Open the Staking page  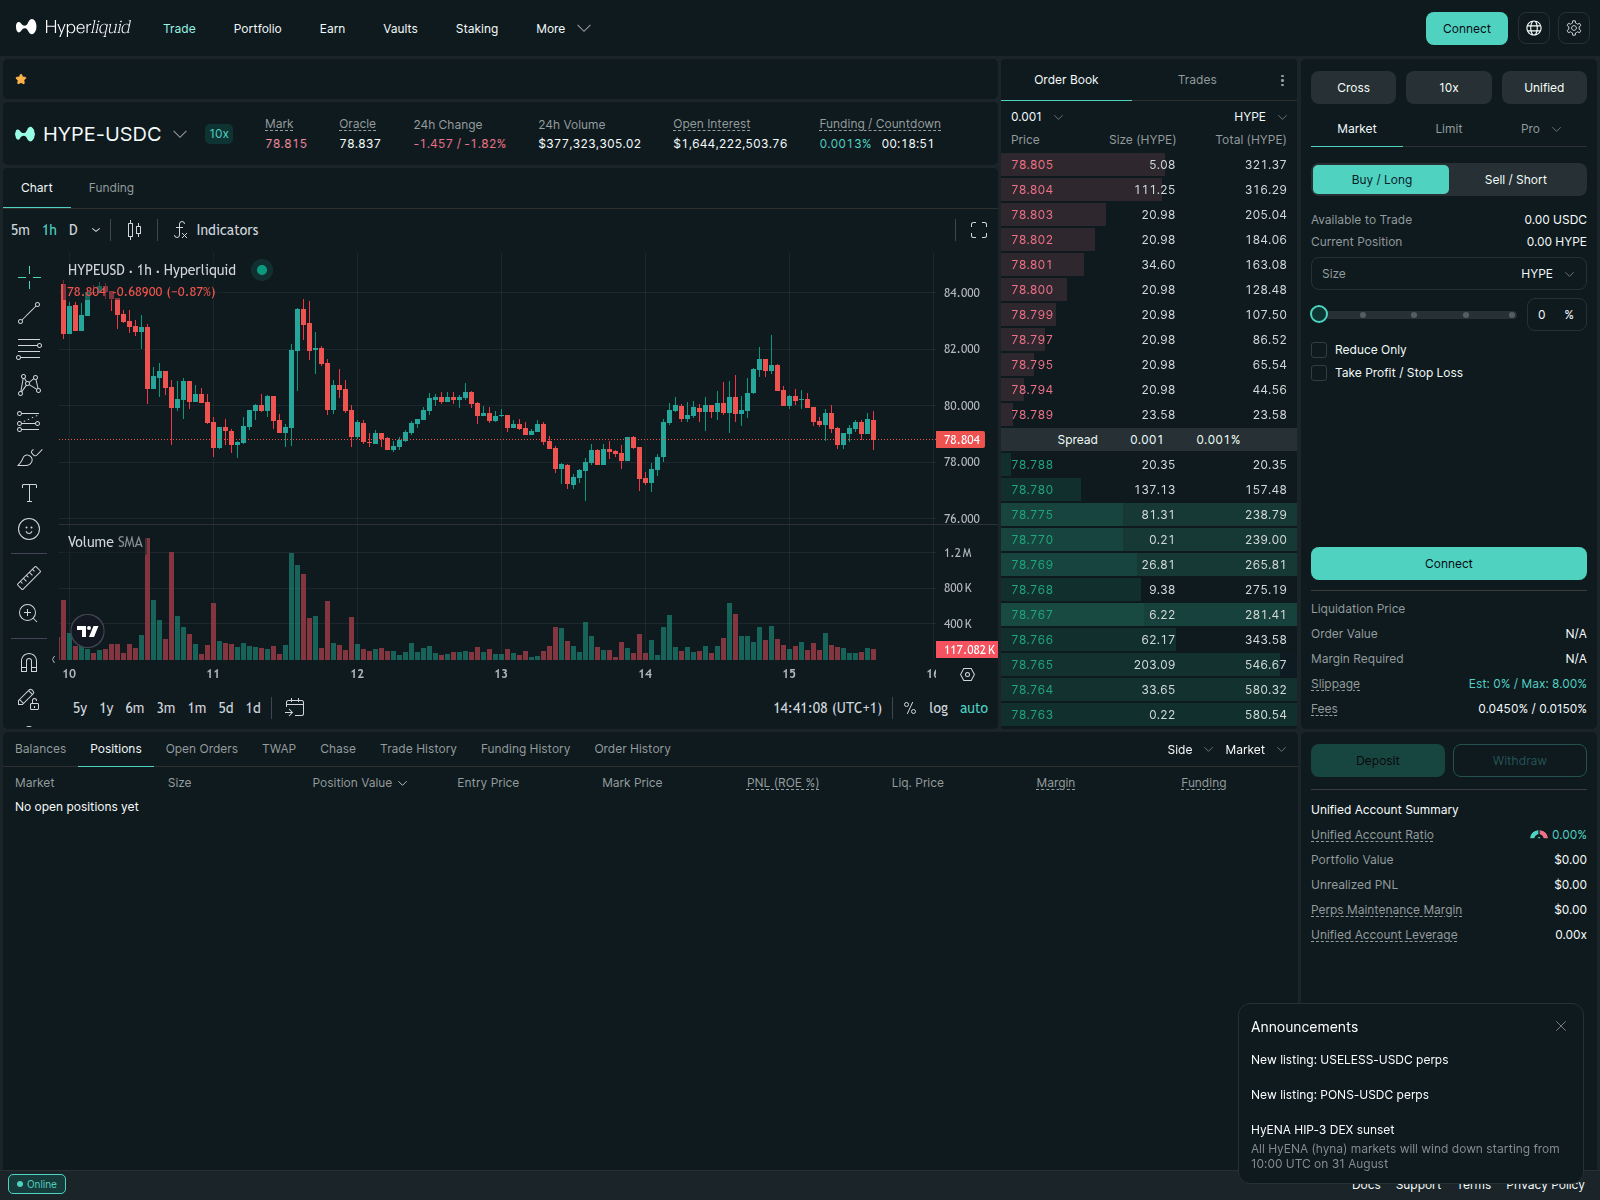coord(477,29)
